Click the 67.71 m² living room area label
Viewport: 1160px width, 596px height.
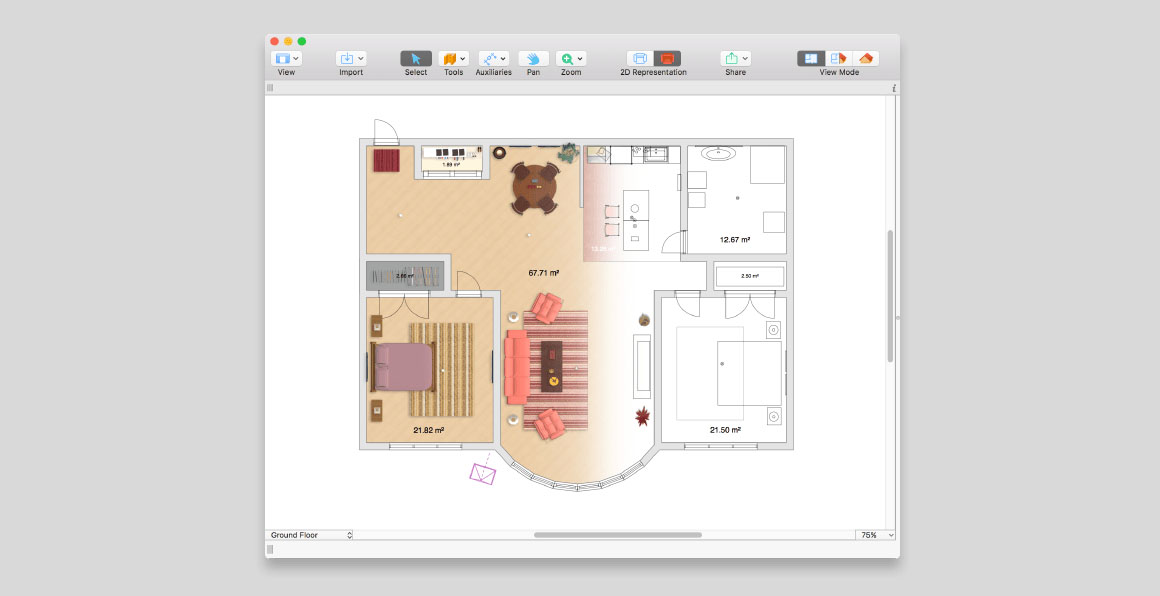point(544,273)
